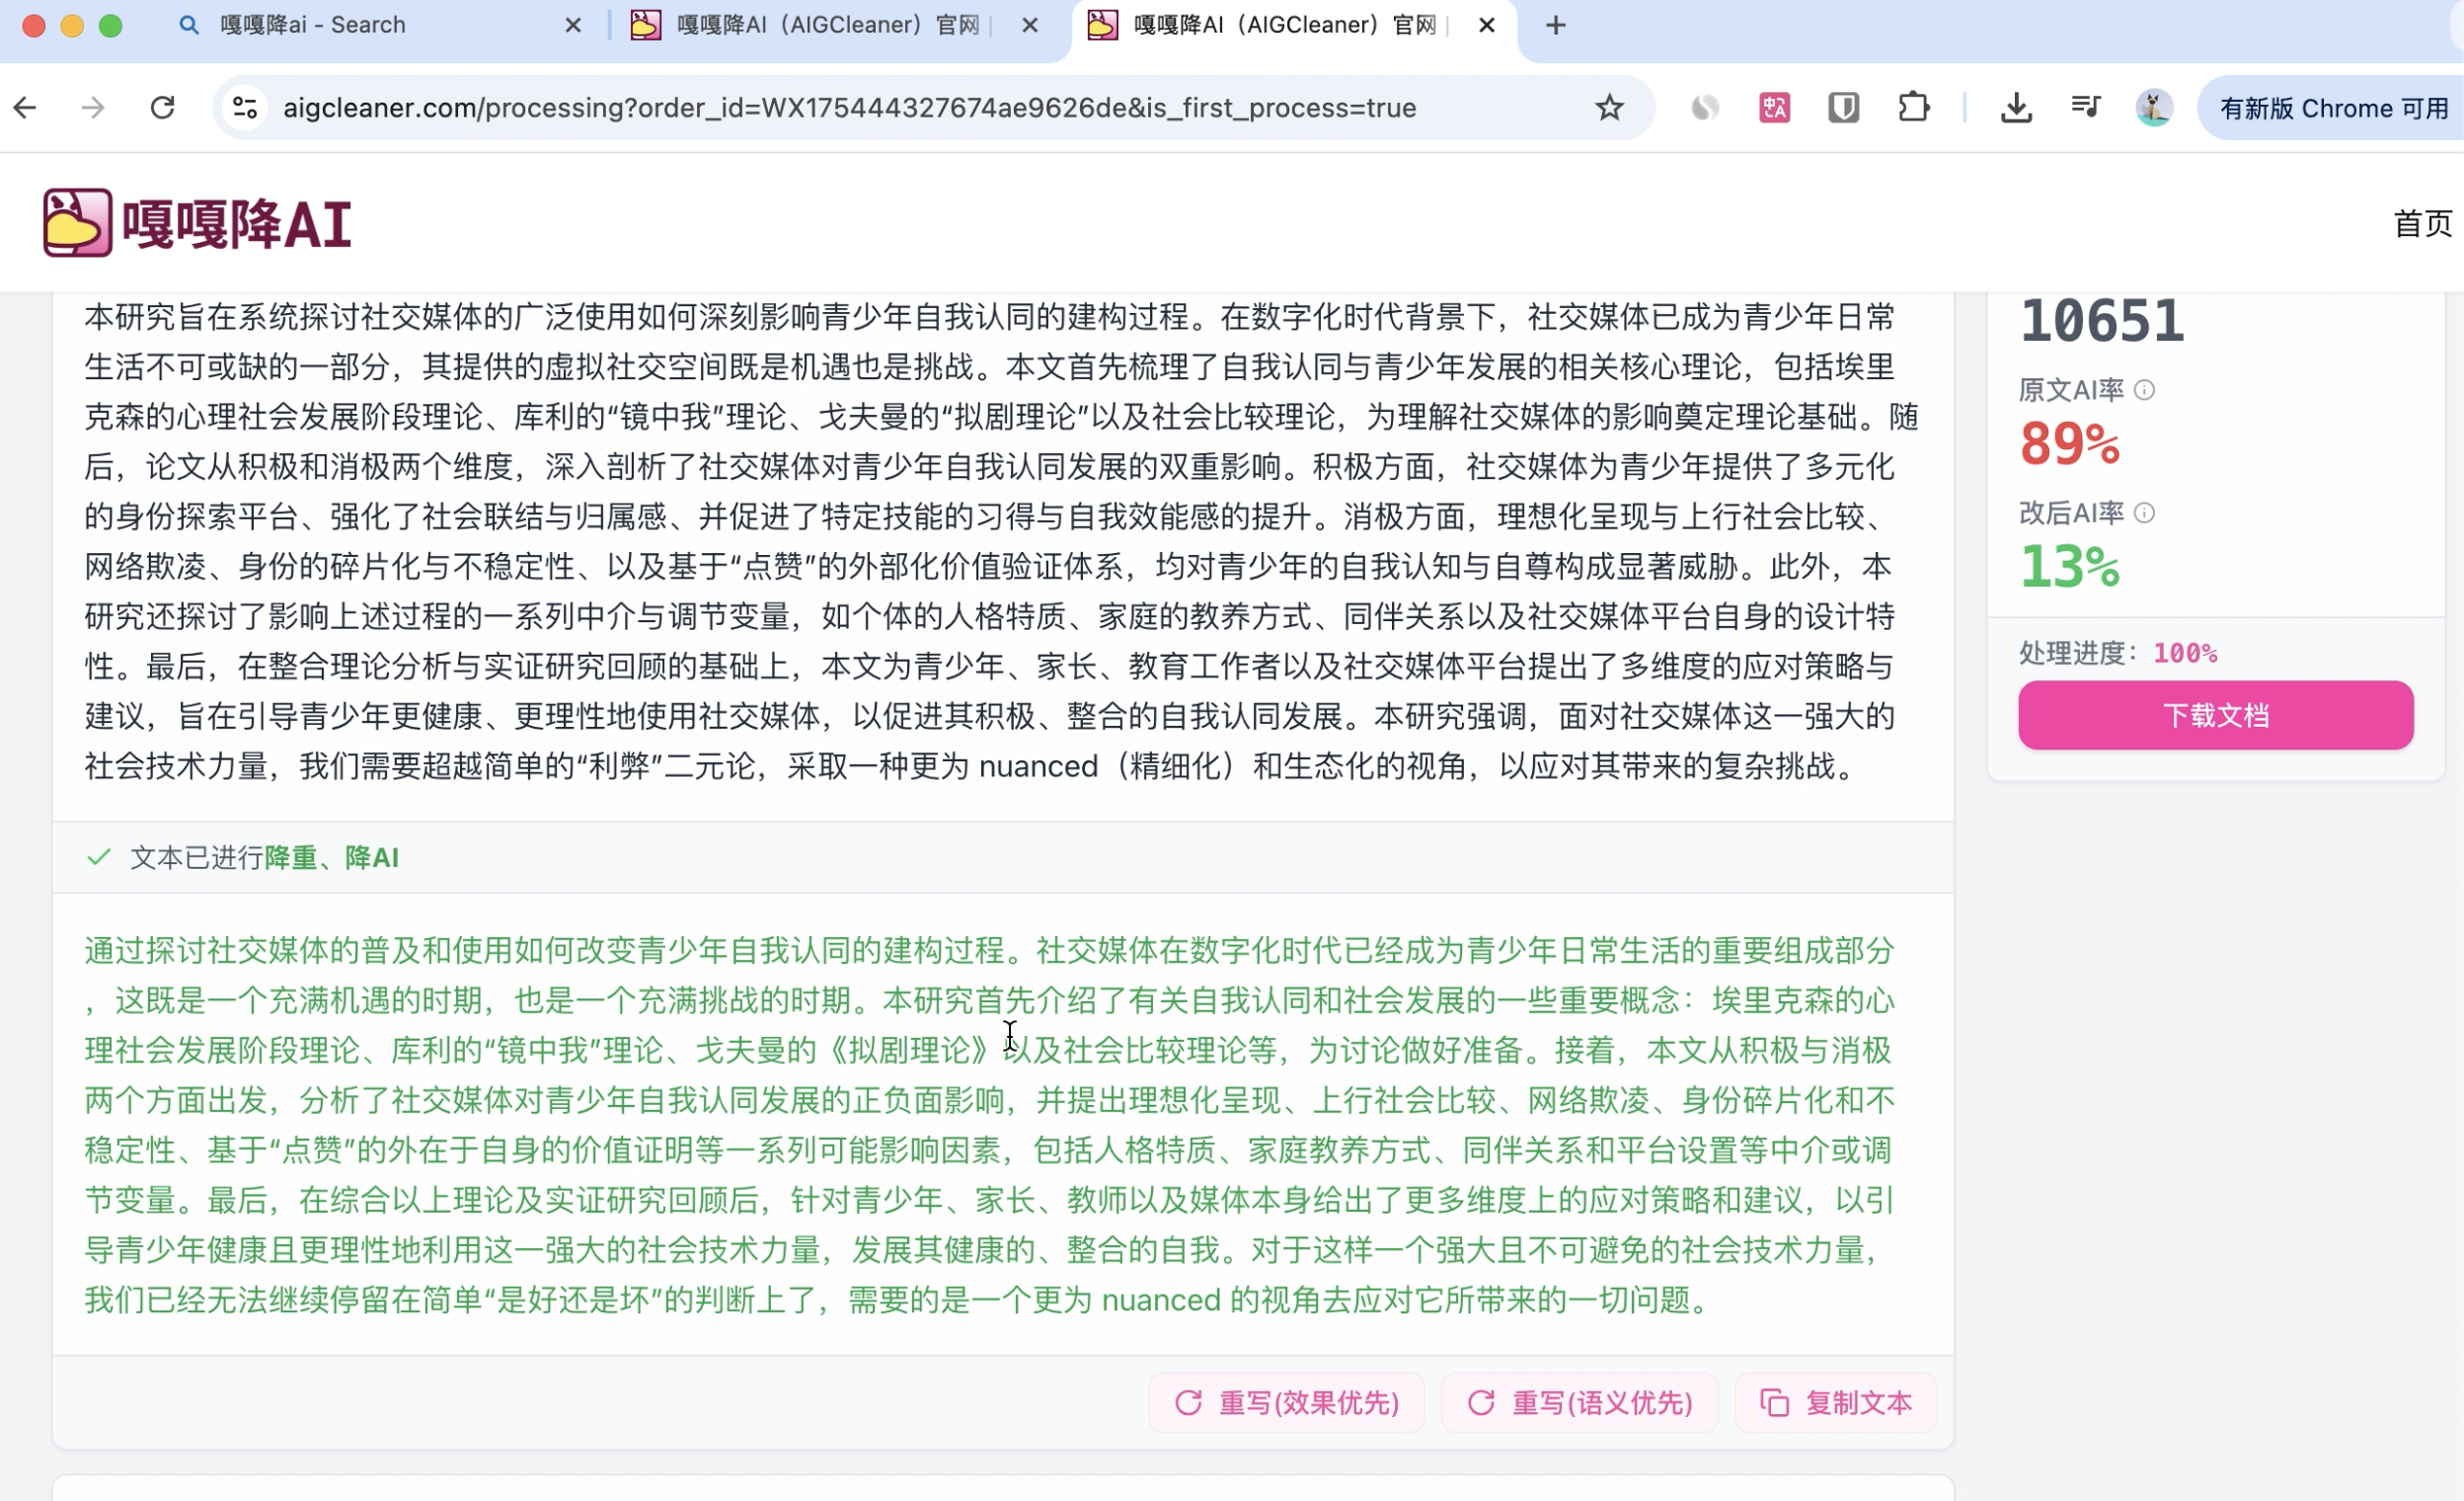Open a new browser tab with plus
The image size is (2464, 1501).
[x=1555, y=25]
